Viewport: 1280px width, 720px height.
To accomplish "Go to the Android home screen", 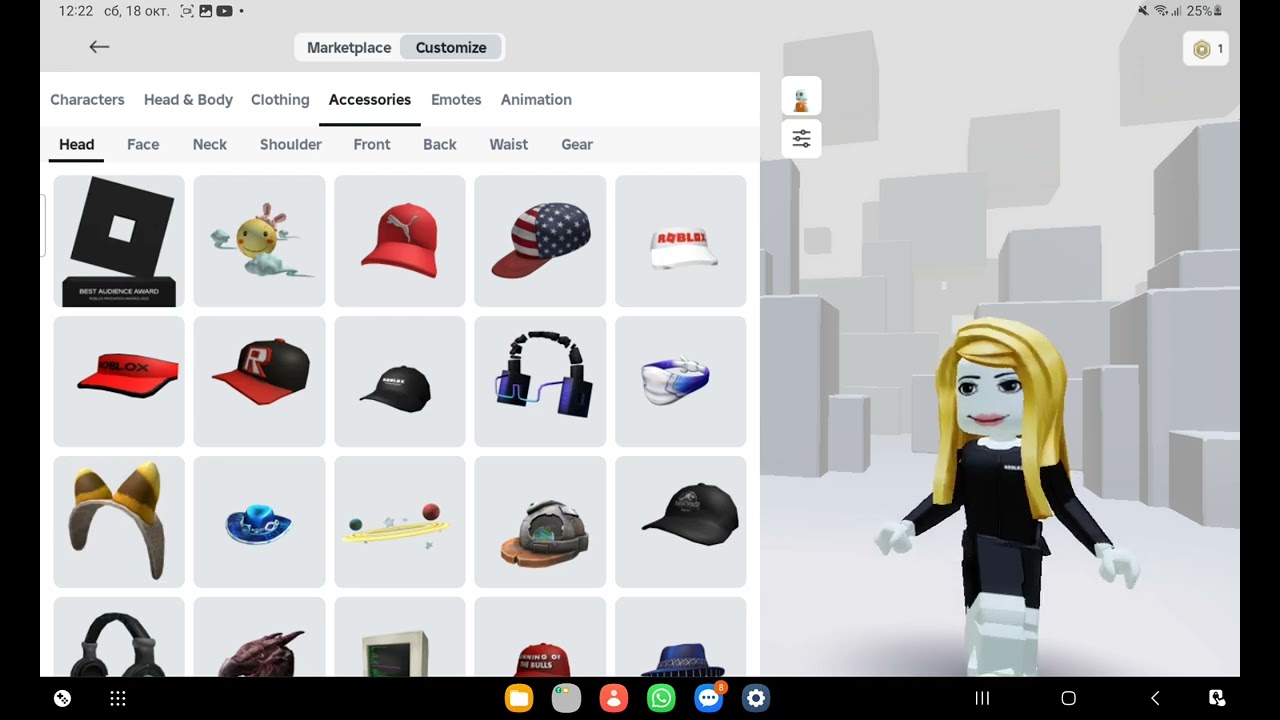I will [x=1068, y=699].
